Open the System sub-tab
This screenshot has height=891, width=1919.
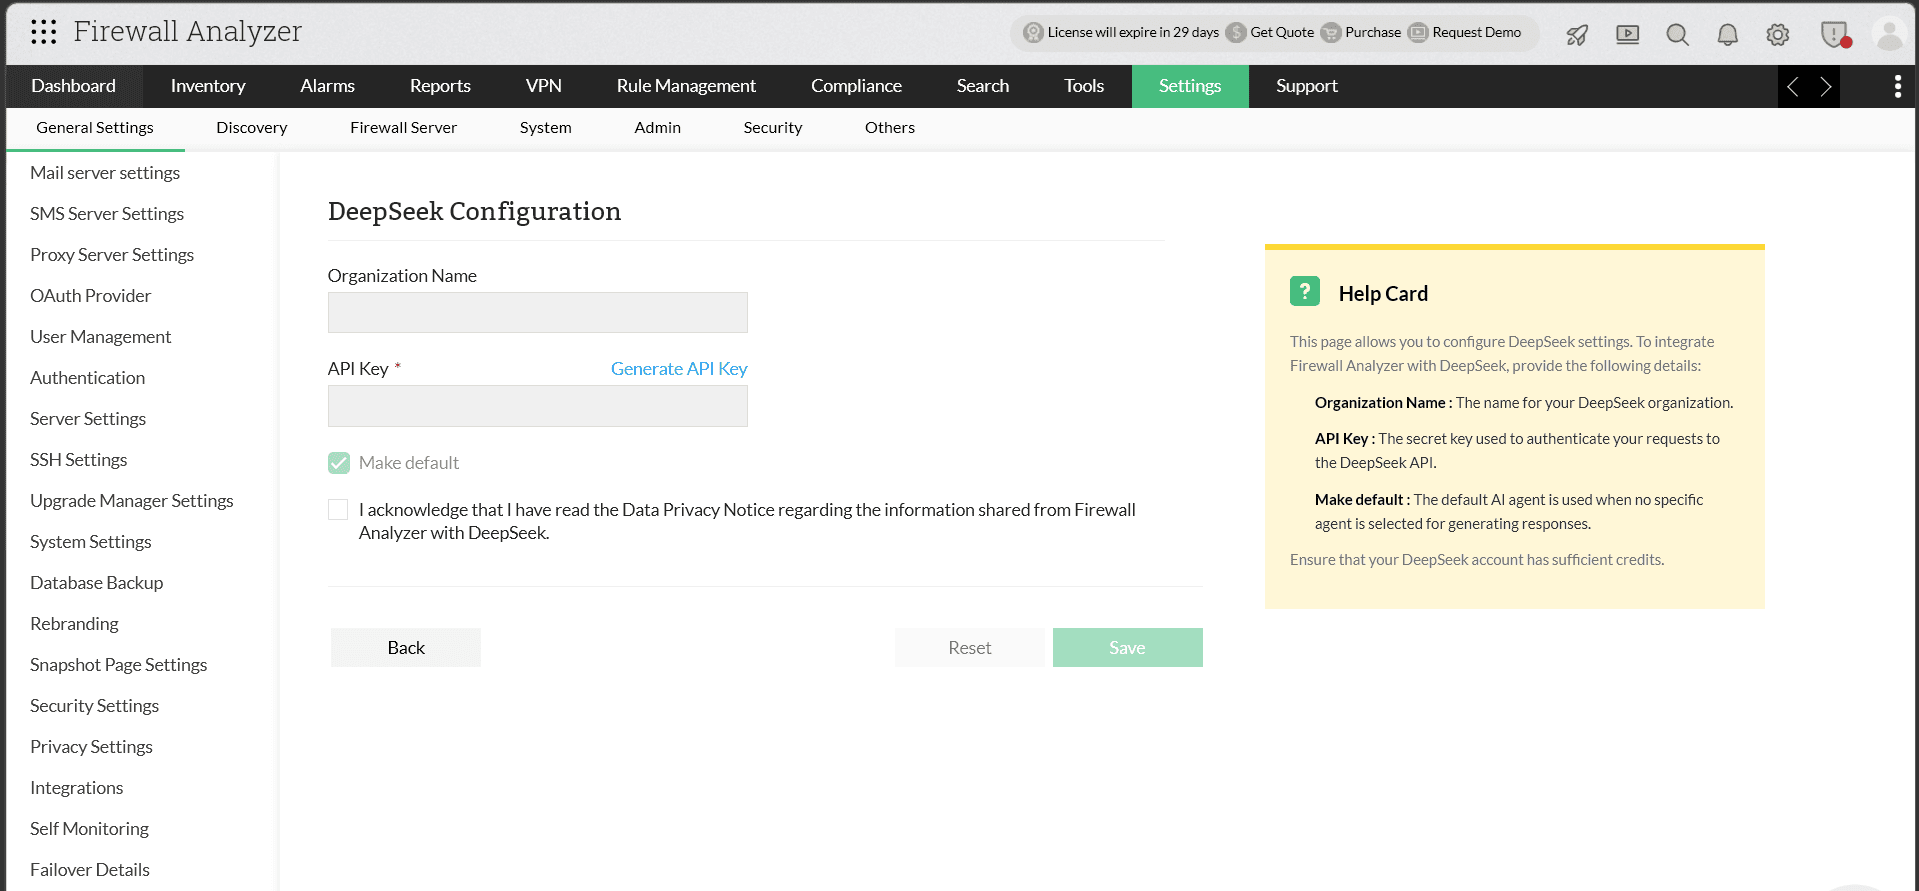(546, 128)
